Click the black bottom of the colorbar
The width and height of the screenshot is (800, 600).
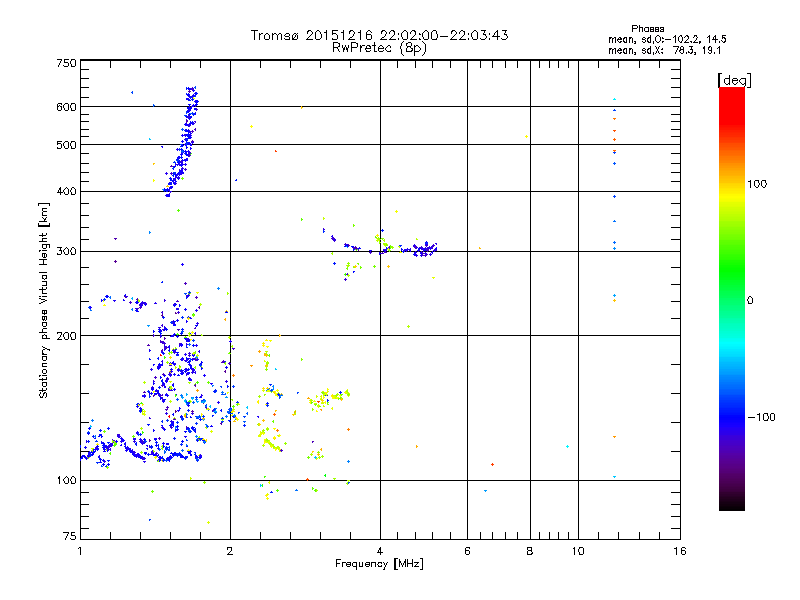tap(732, 503)
